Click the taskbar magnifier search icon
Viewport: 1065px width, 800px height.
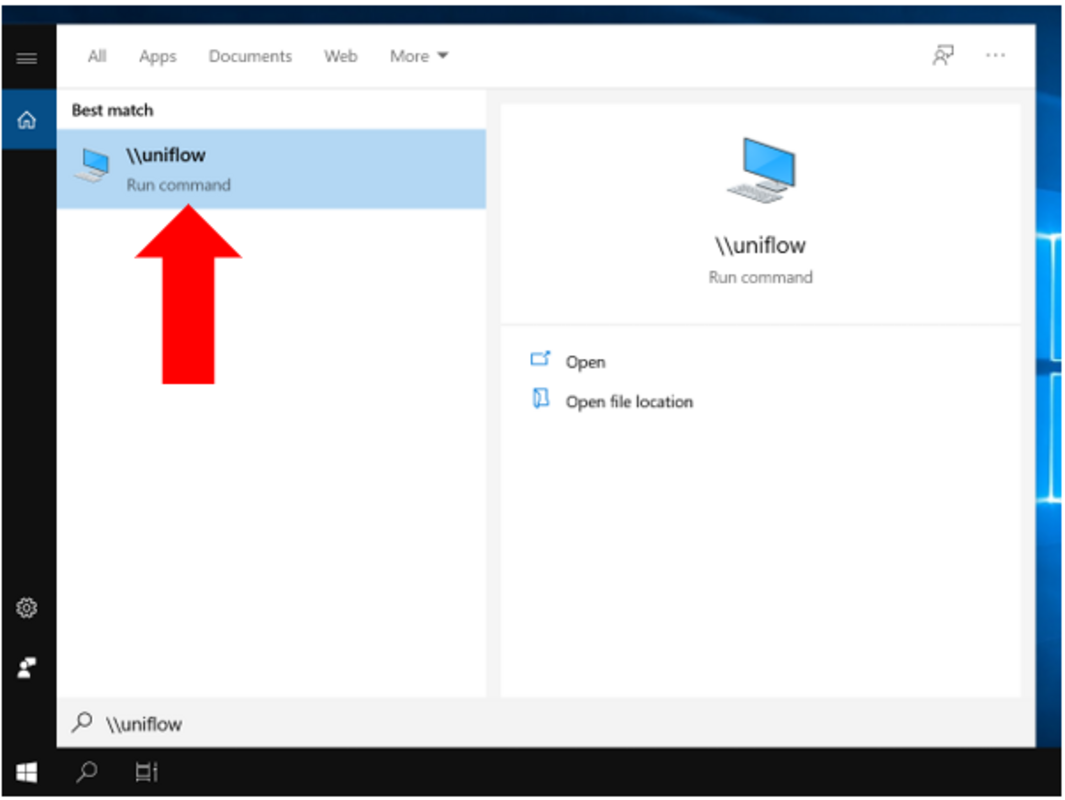click(x=88, y=772)
